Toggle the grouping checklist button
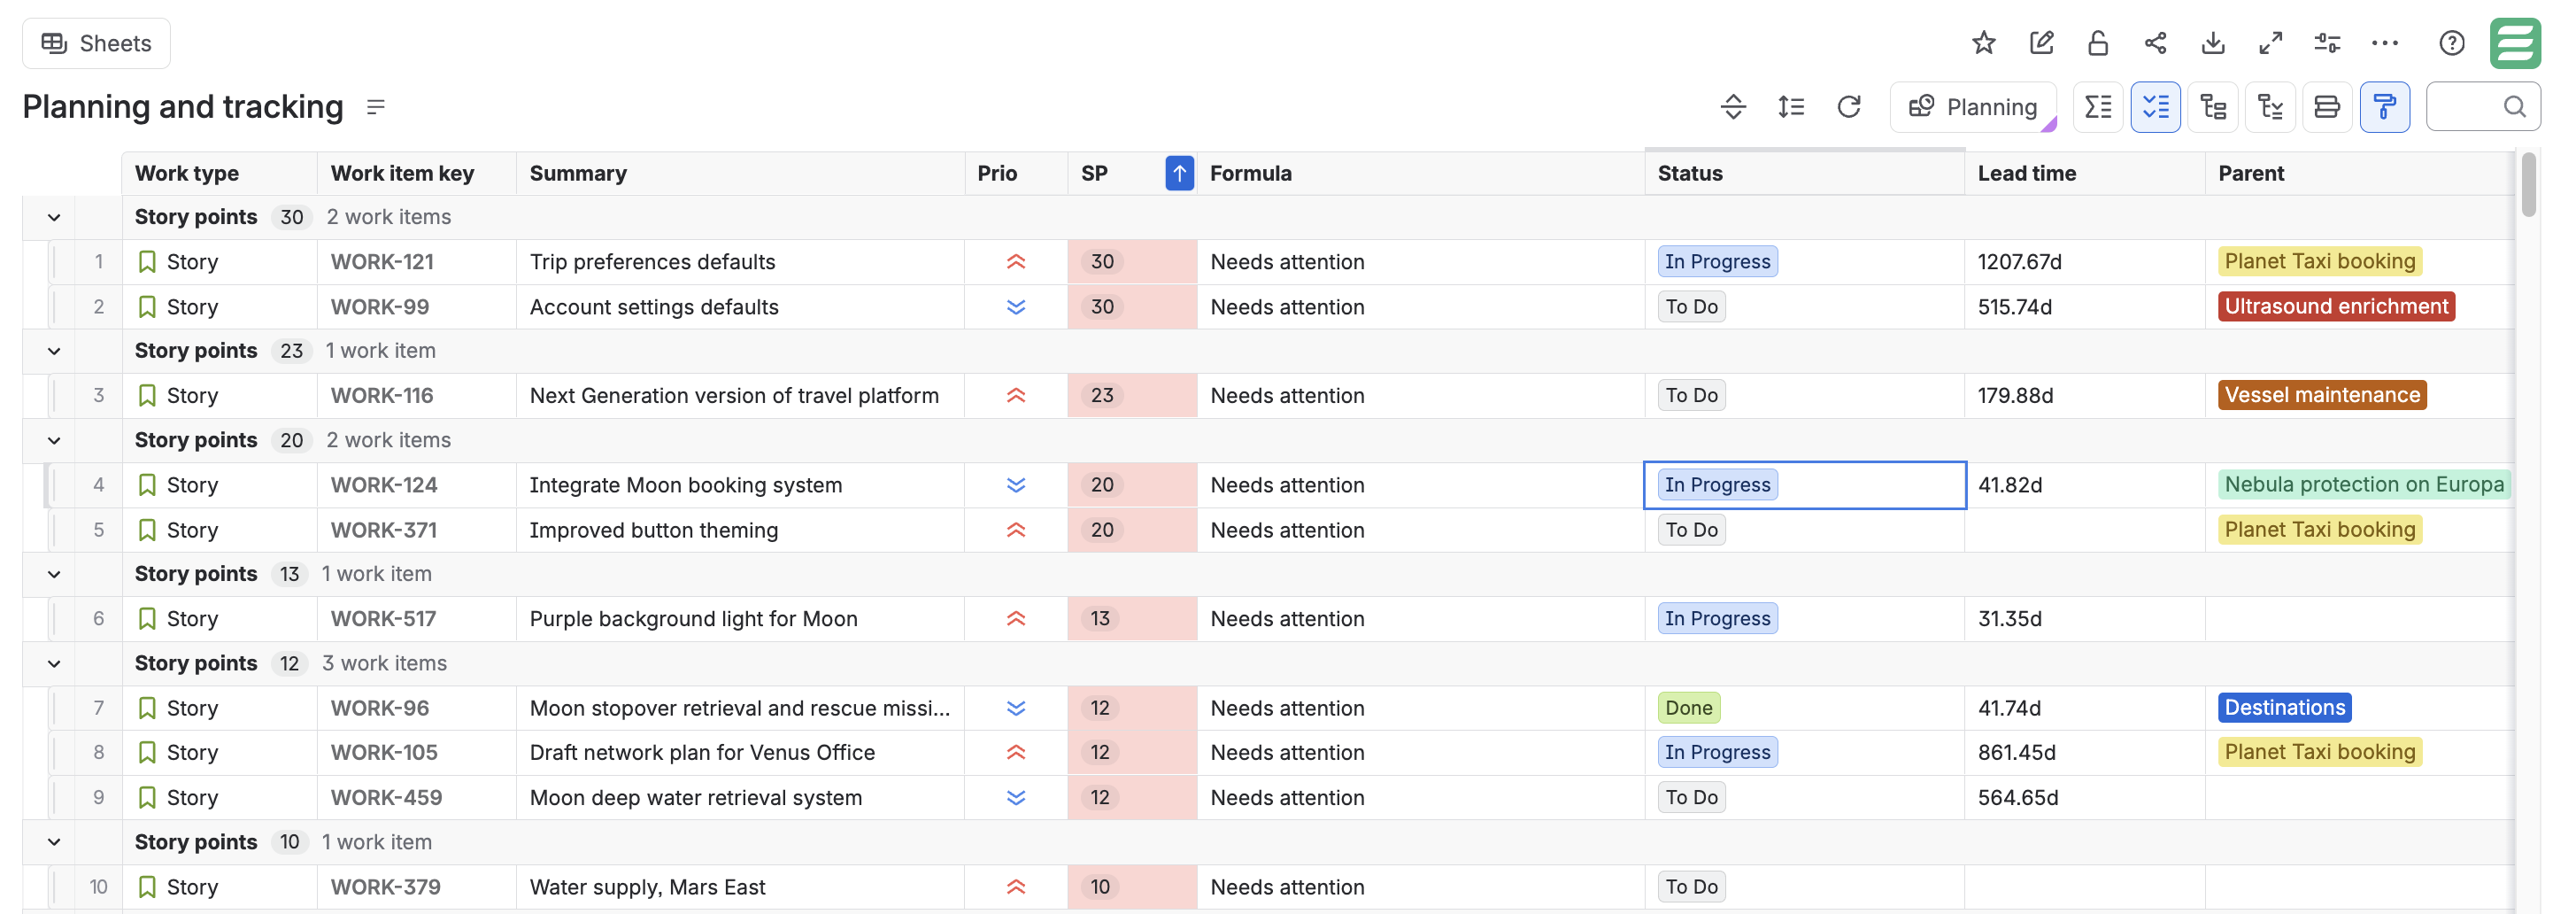Viewport: 2576px width, 914px height. [2155, 107]
